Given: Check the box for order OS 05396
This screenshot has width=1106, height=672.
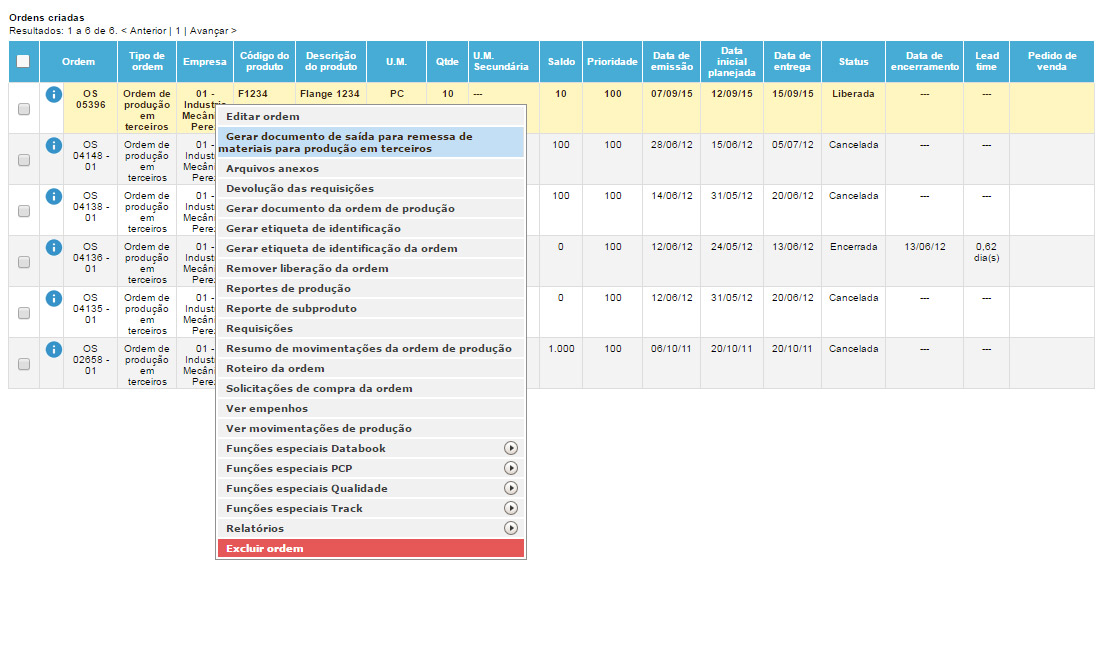Looking at the screenshot, I should [24, 109].
